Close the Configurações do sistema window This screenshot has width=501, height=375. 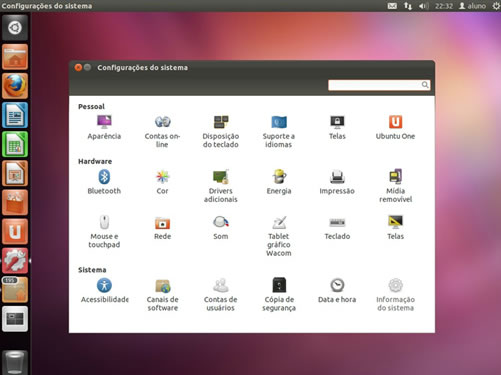[x=78, y=67]
